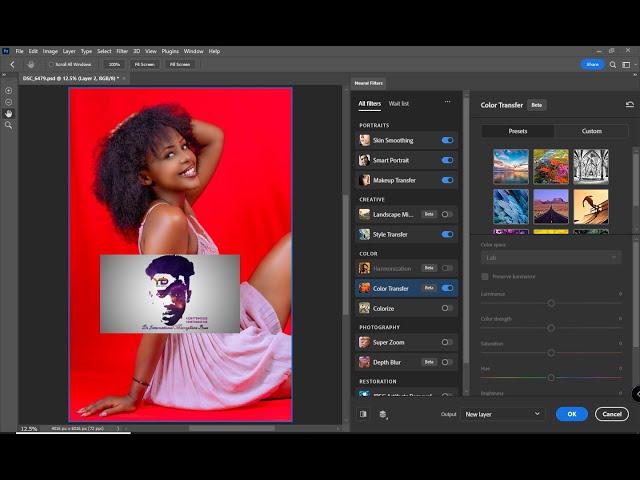Click the Cancel button
The image size is (640, 480).
pyautogui.click(x=612, y=414)
